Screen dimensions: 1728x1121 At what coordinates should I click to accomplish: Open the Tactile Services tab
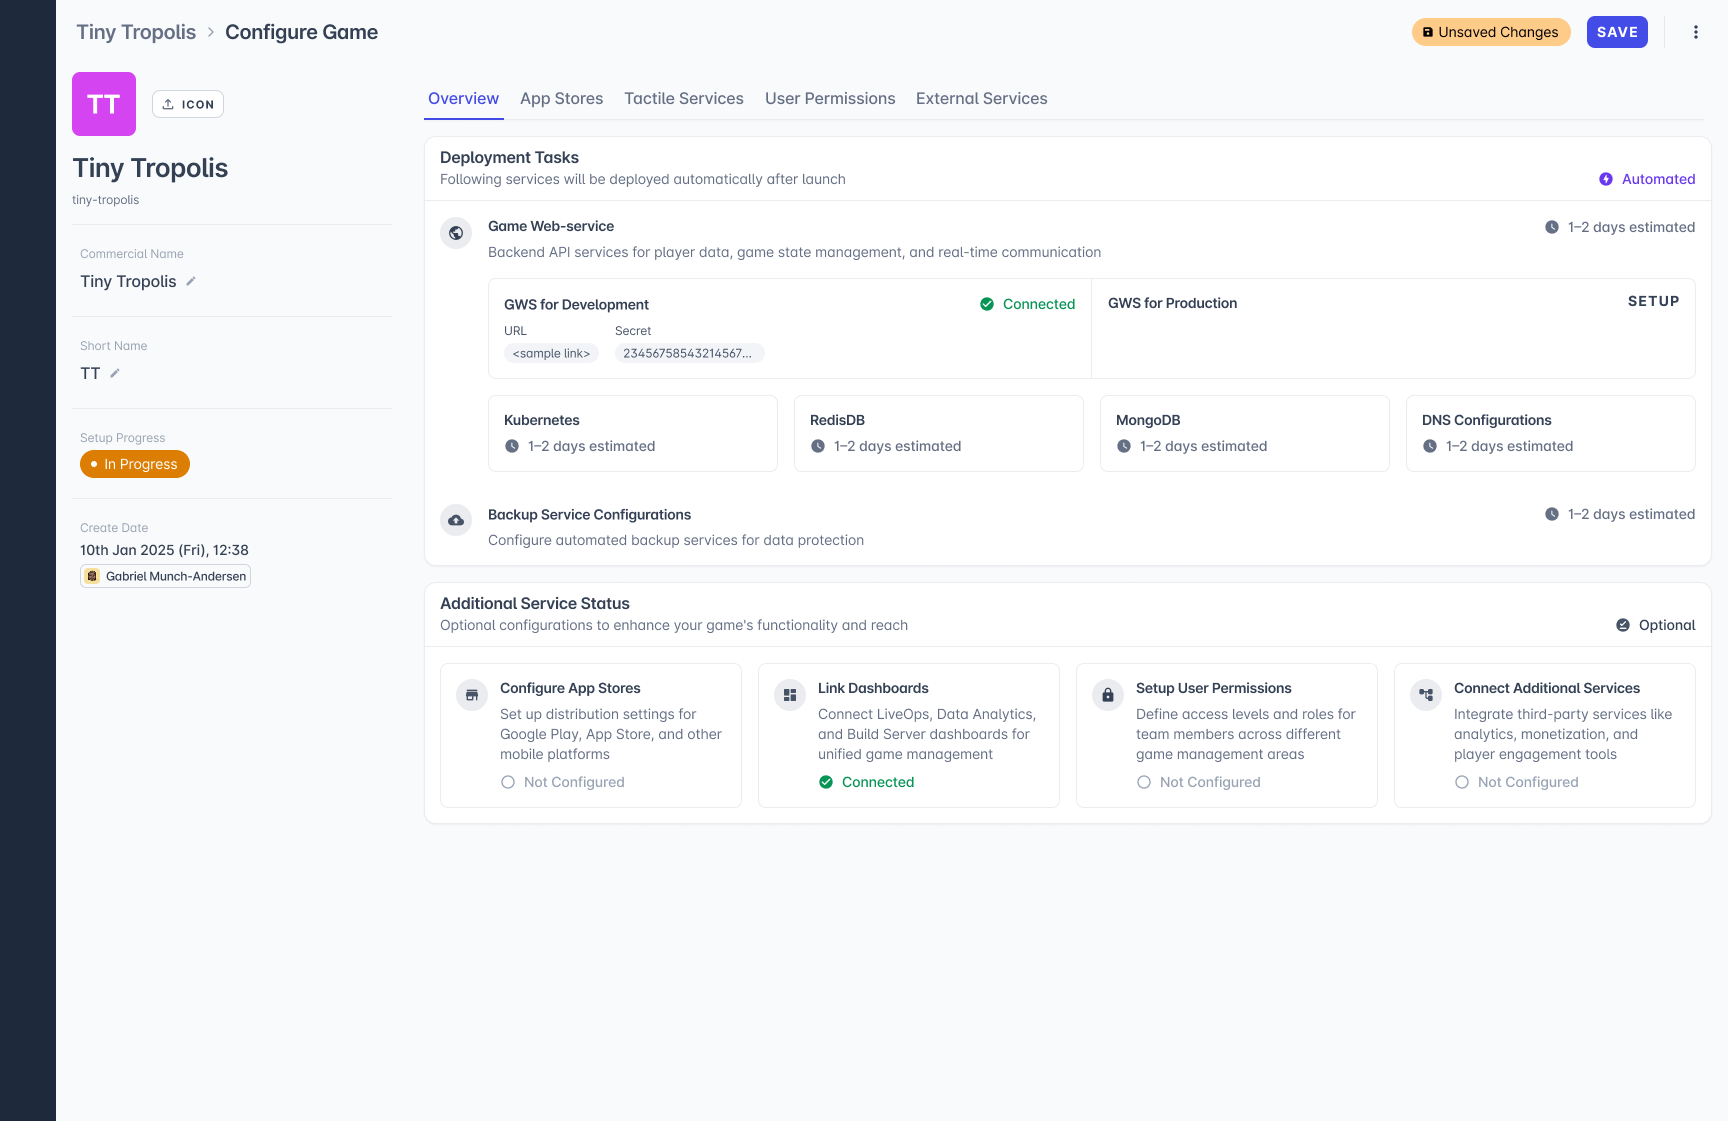click(684, 98)
